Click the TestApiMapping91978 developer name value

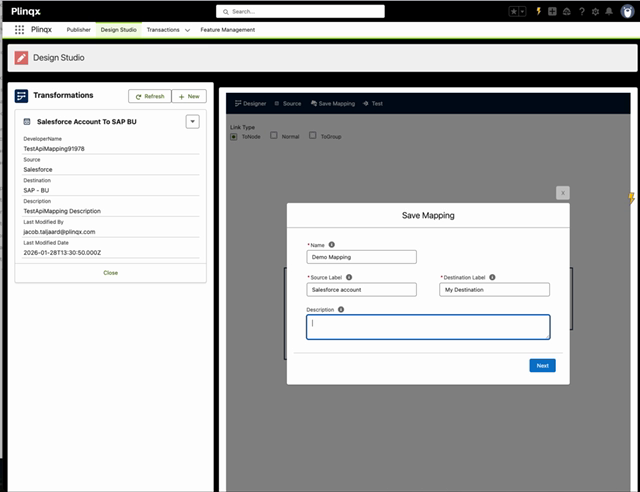pyautogui.click(x=54, y=149)
